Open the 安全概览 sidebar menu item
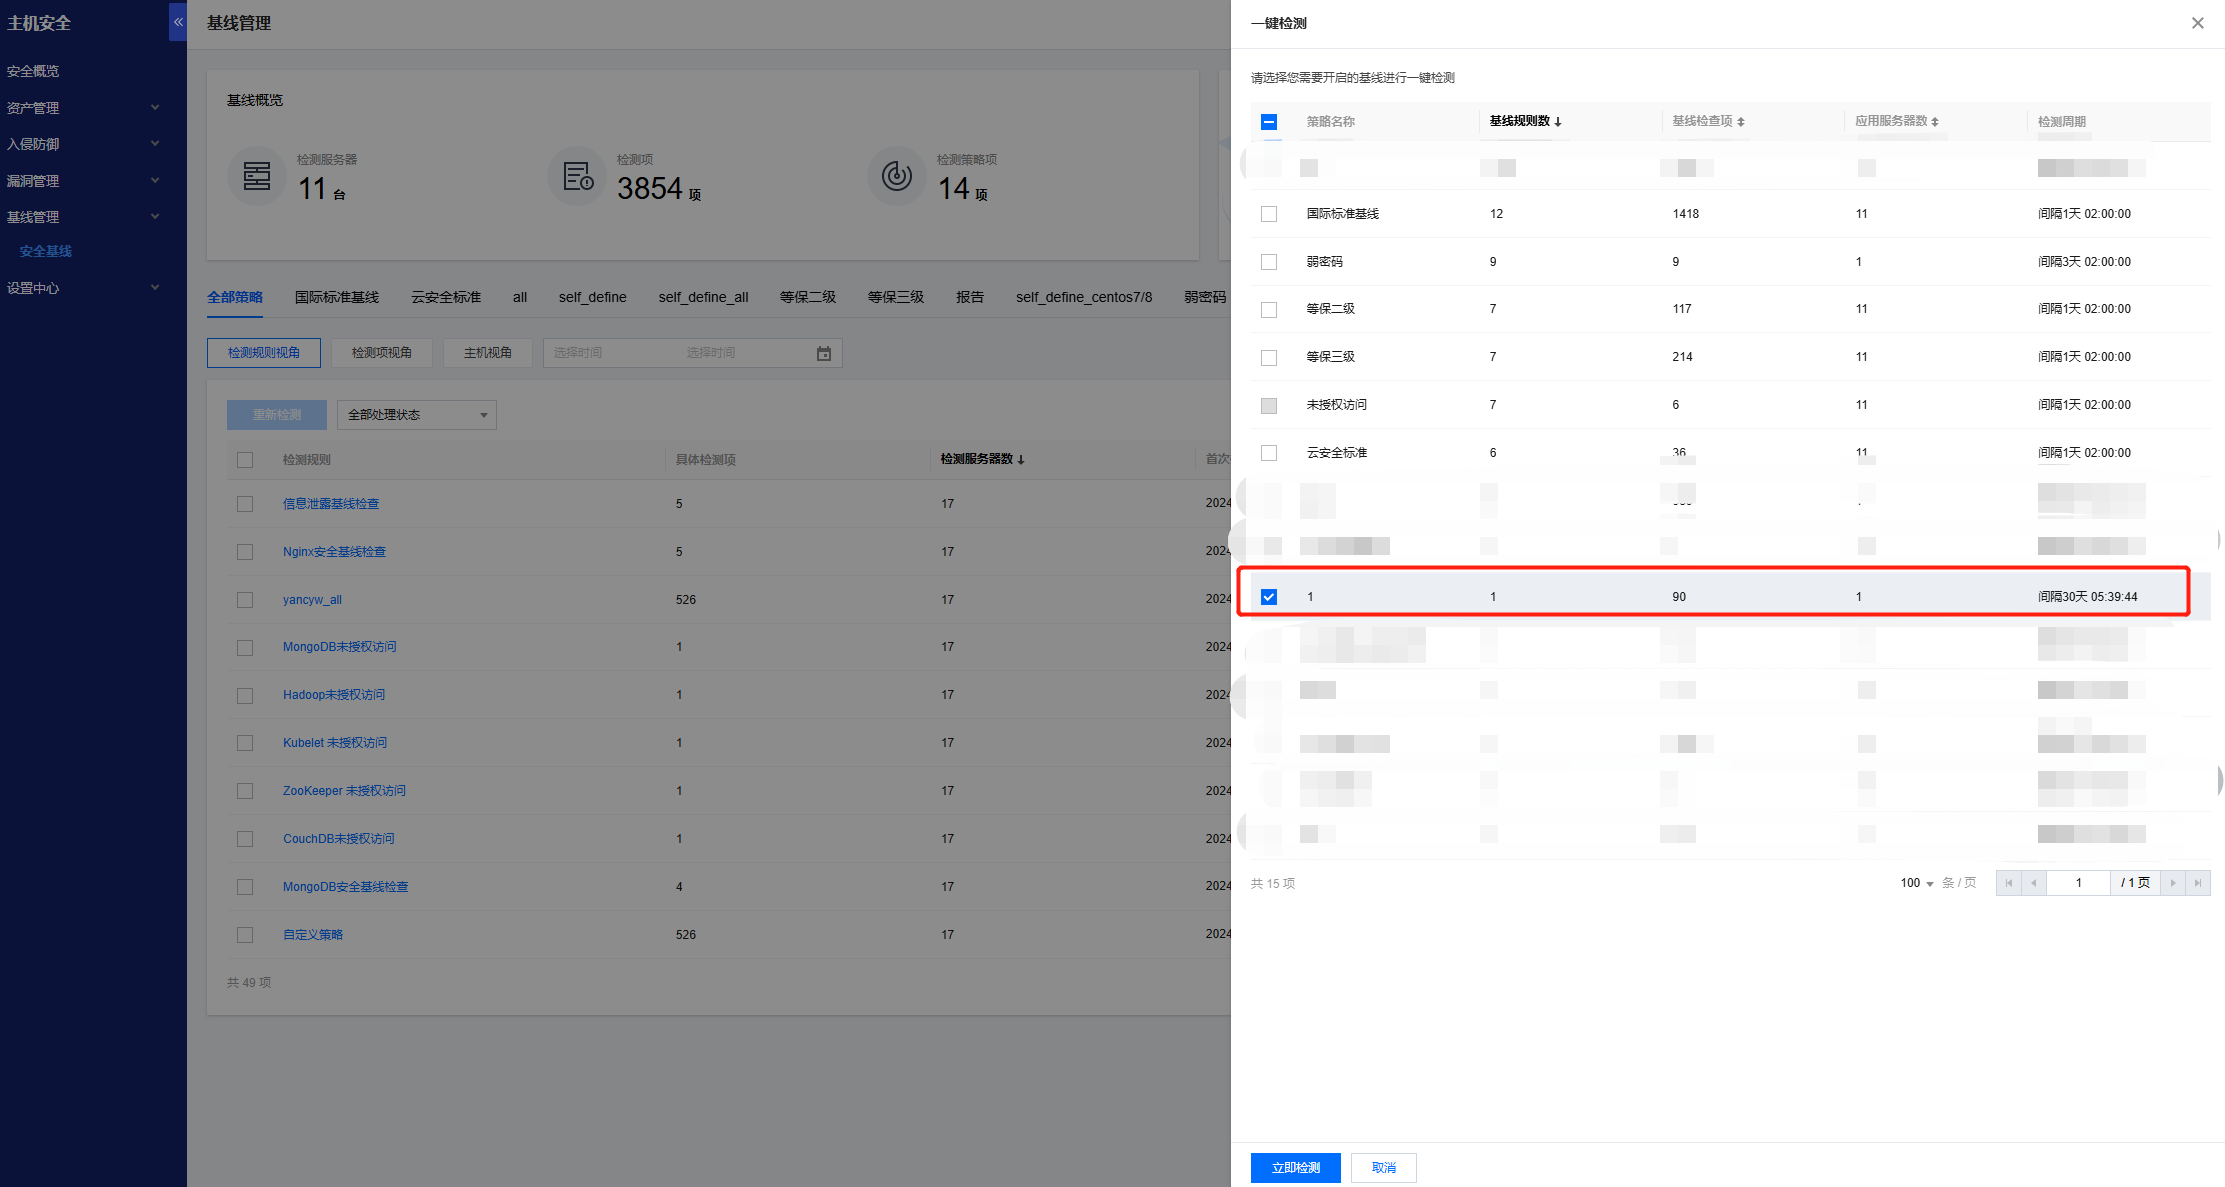 coord(33,71)
